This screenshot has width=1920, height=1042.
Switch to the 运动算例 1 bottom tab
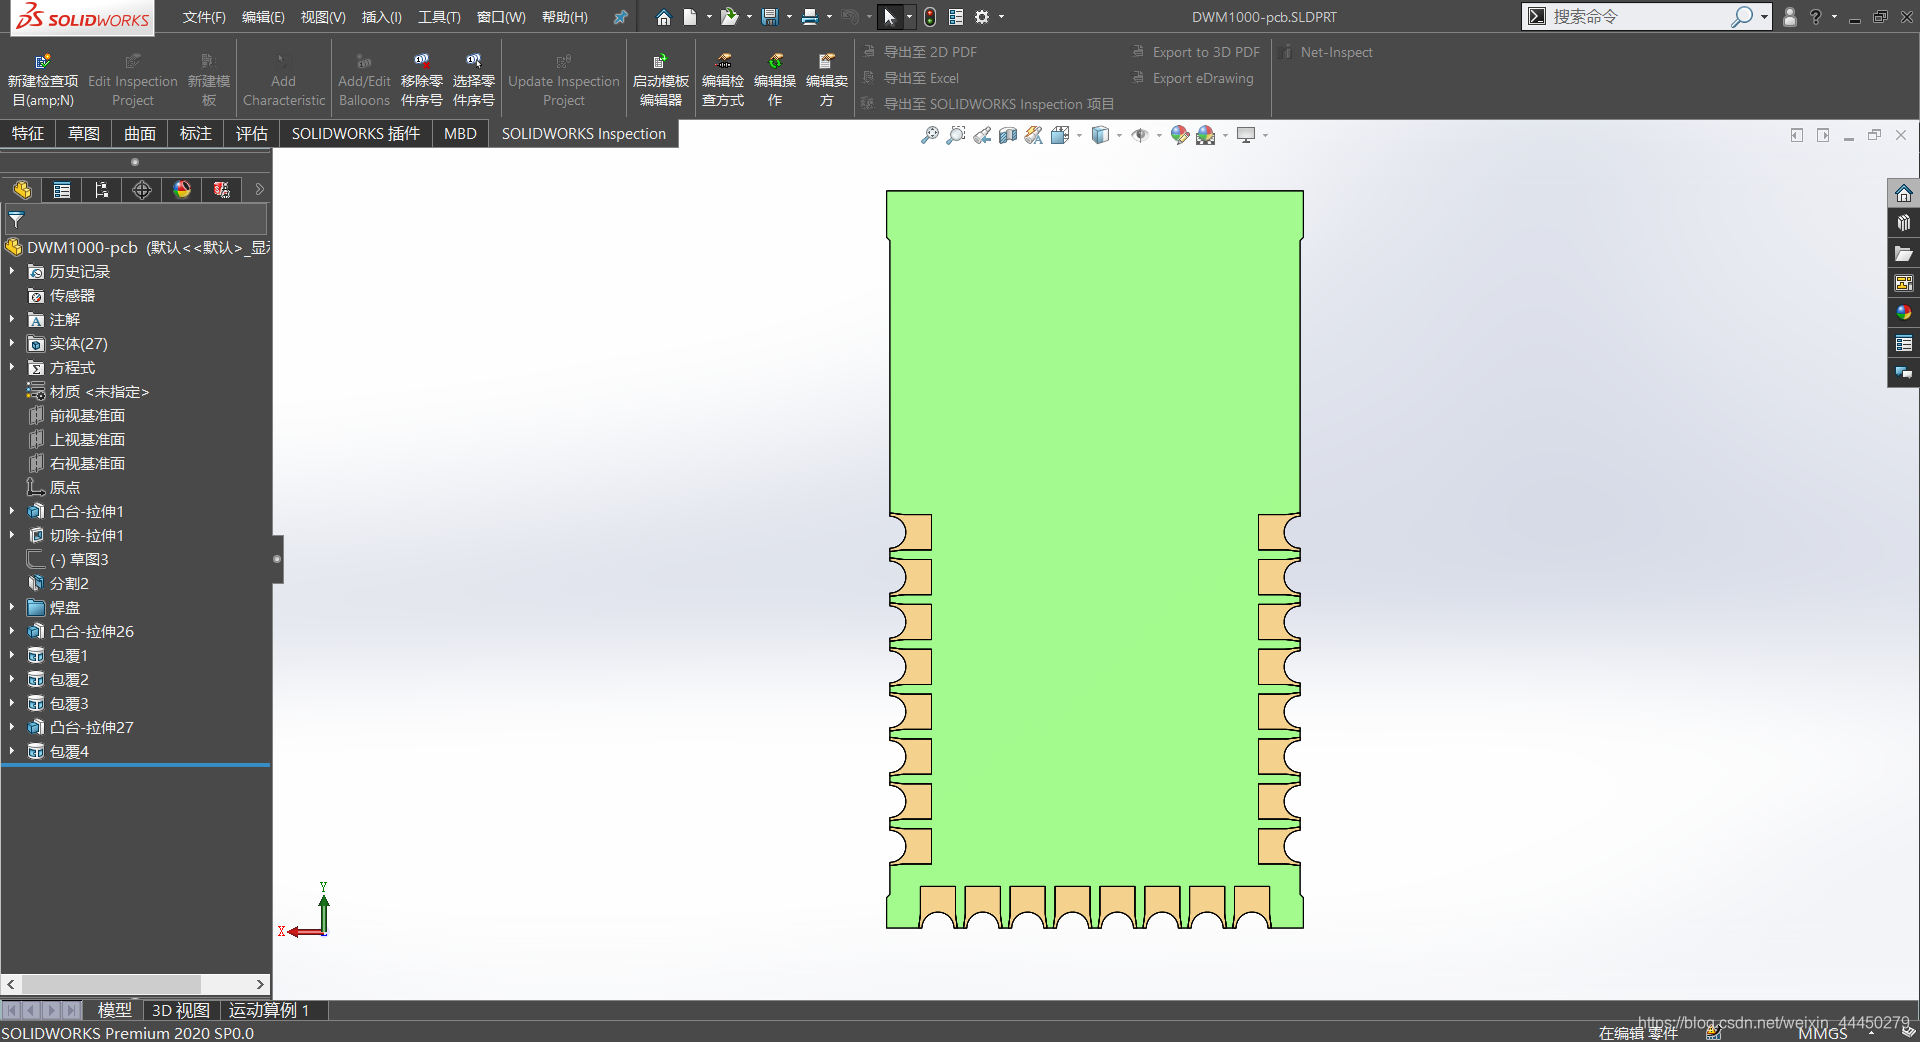[269, 1010]
